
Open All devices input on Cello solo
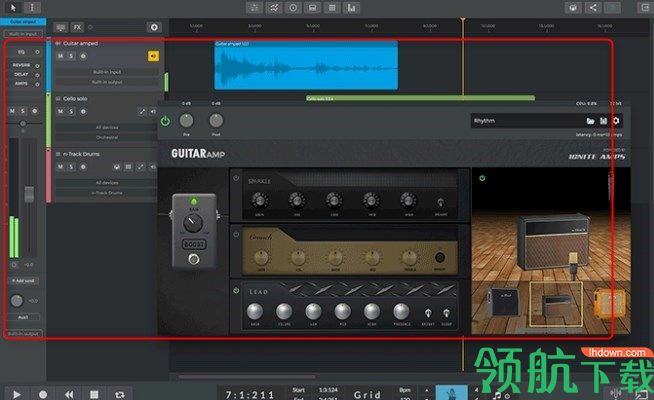(107, 127)
